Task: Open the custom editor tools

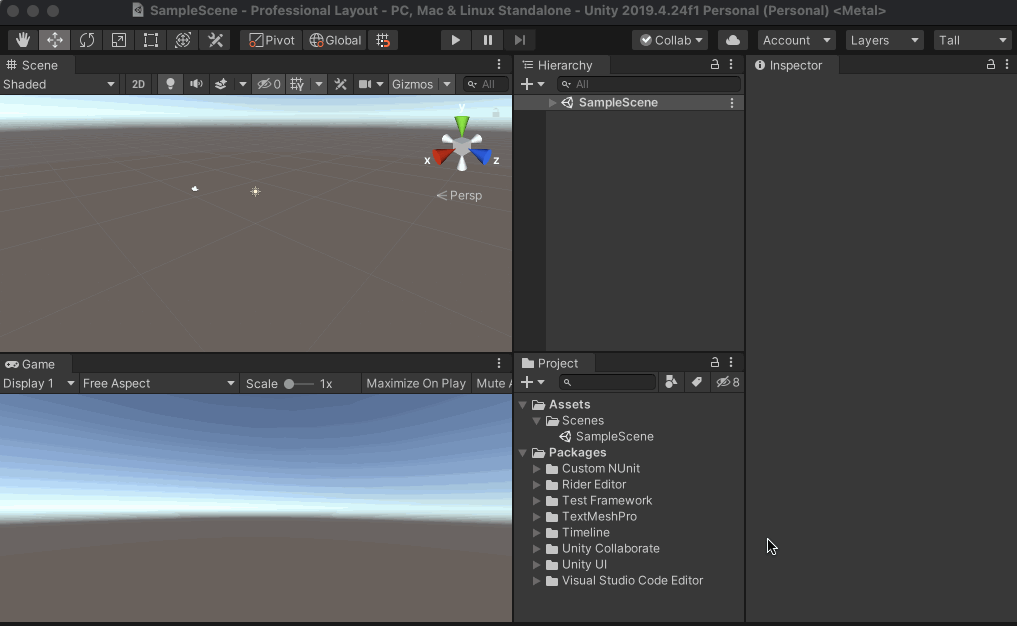Action: pyautogui.click(x=215, y=40)
